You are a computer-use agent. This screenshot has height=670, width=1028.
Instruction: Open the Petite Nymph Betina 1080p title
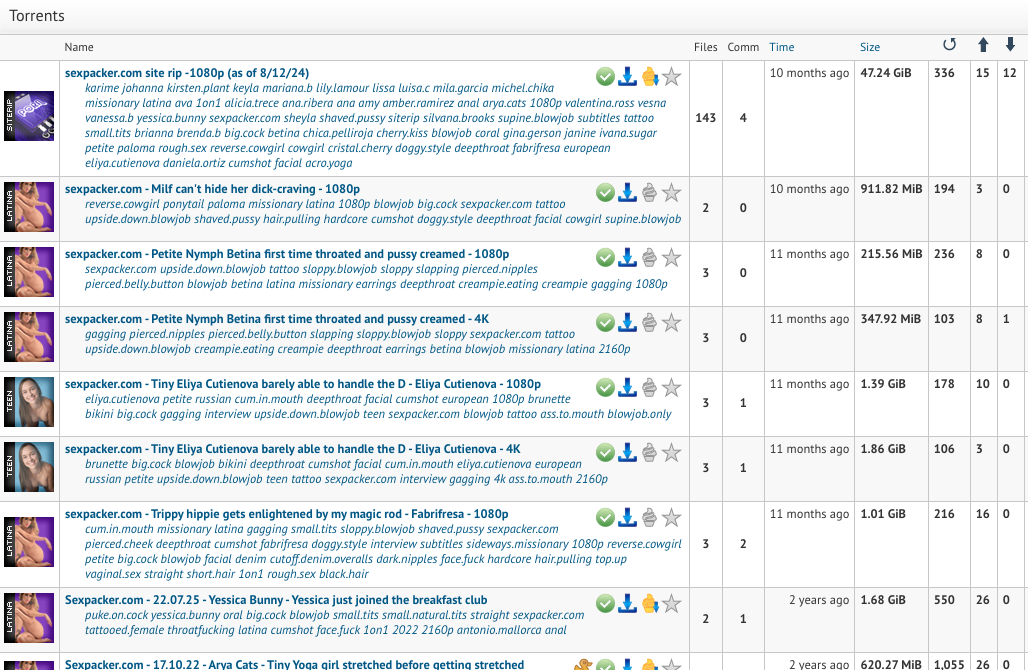[x=287, y=254]
